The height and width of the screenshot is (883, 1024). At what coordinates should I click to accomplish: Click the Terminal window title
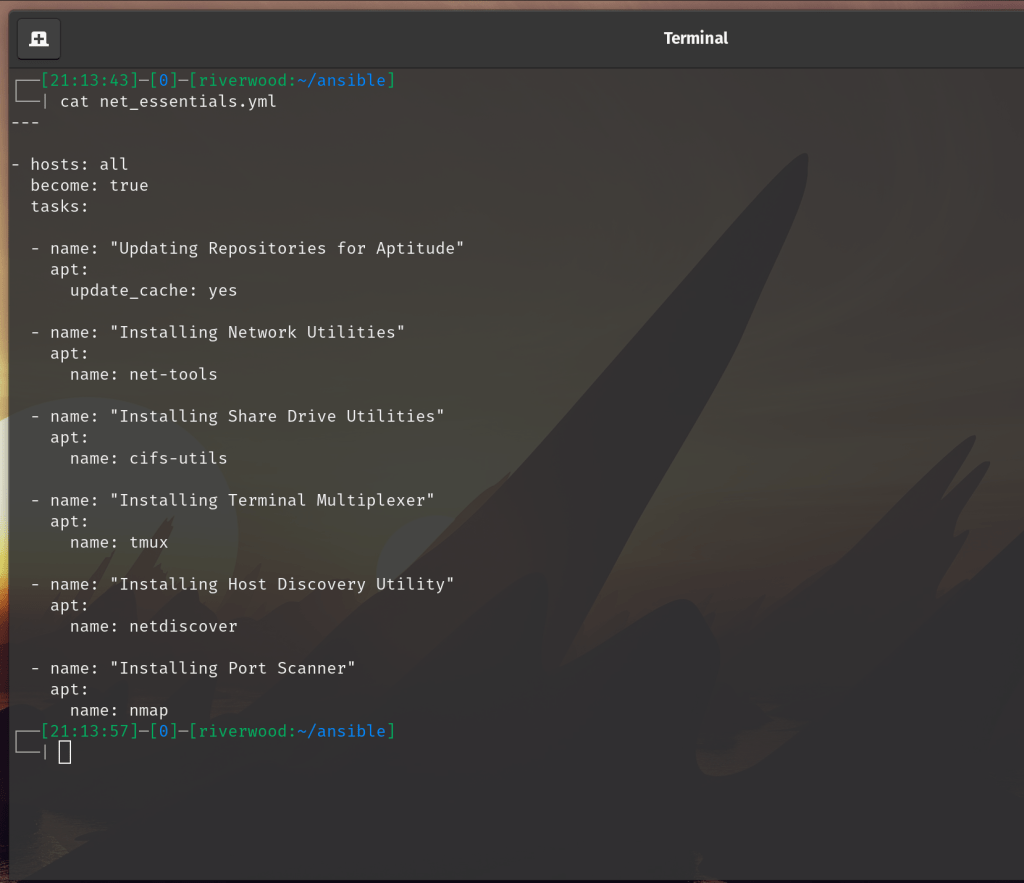coord(696,39)
